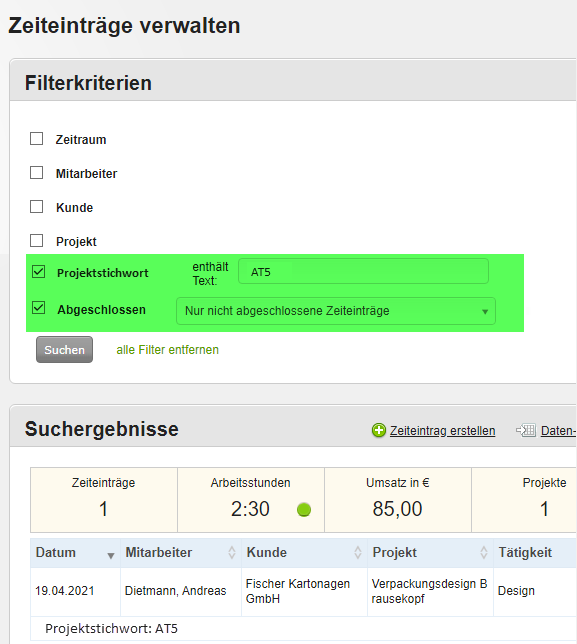Click the green plus icon for Zeiteintrag erstellen
Image resolution: width=577 pixels, height=644 pixels.
click(379, 430)
